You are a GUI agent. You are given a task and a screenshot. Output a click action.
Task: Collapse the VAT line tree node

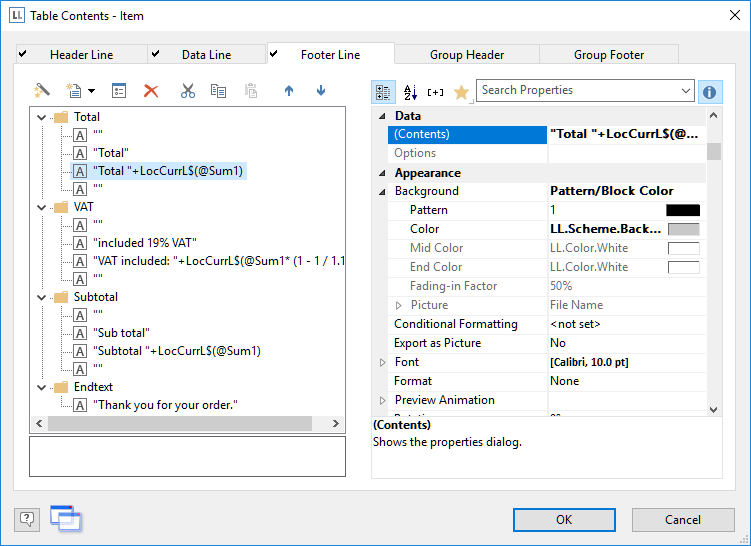tap(42, 207)
